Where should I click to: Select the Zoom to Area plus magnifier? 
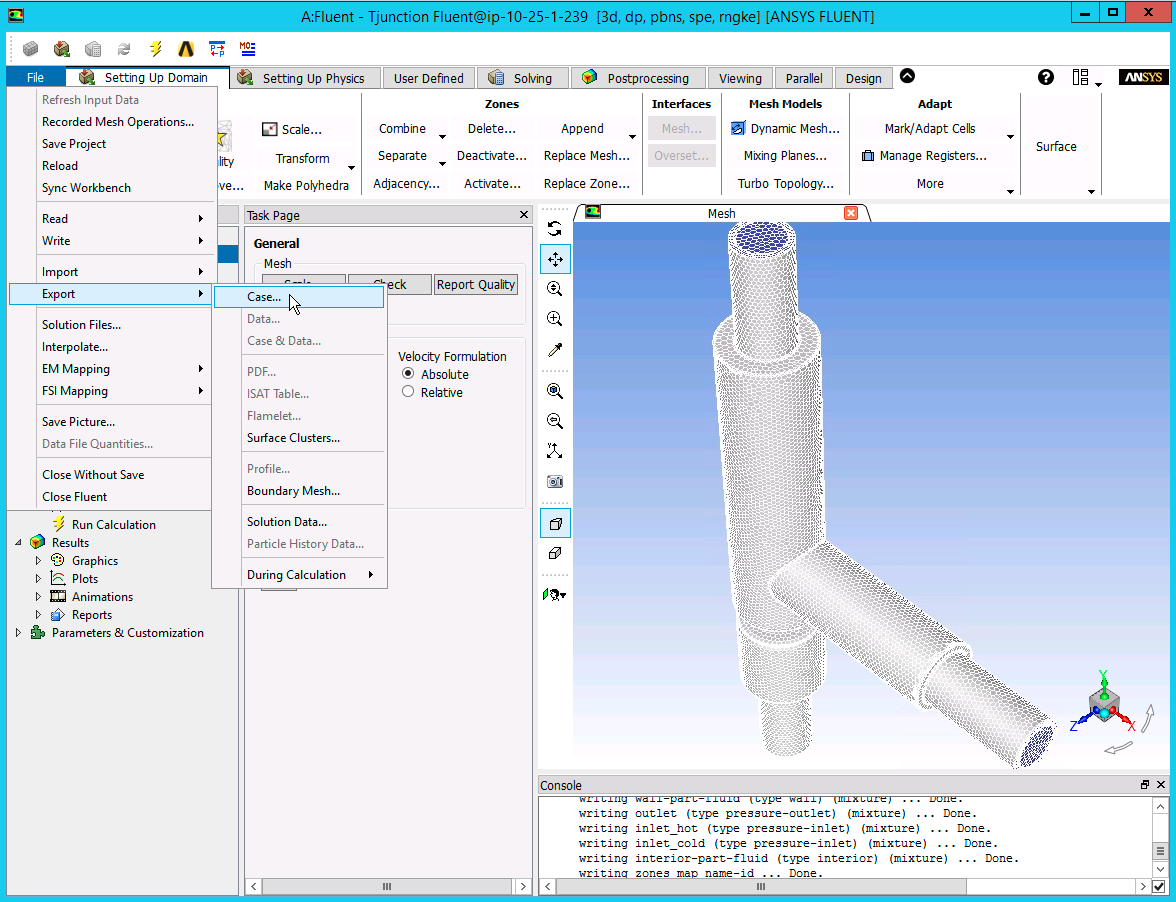[x=555, y=319]
